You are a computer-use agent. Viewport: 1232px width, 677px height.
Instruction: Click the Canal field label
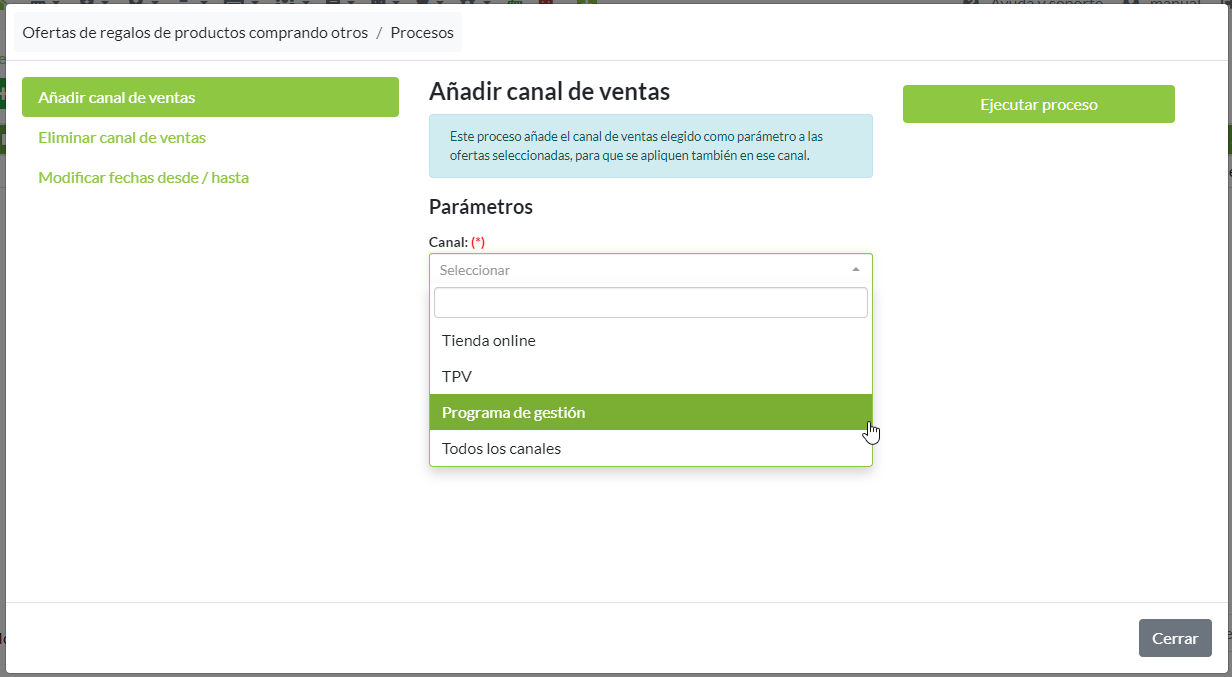click(x=448, y=242)
